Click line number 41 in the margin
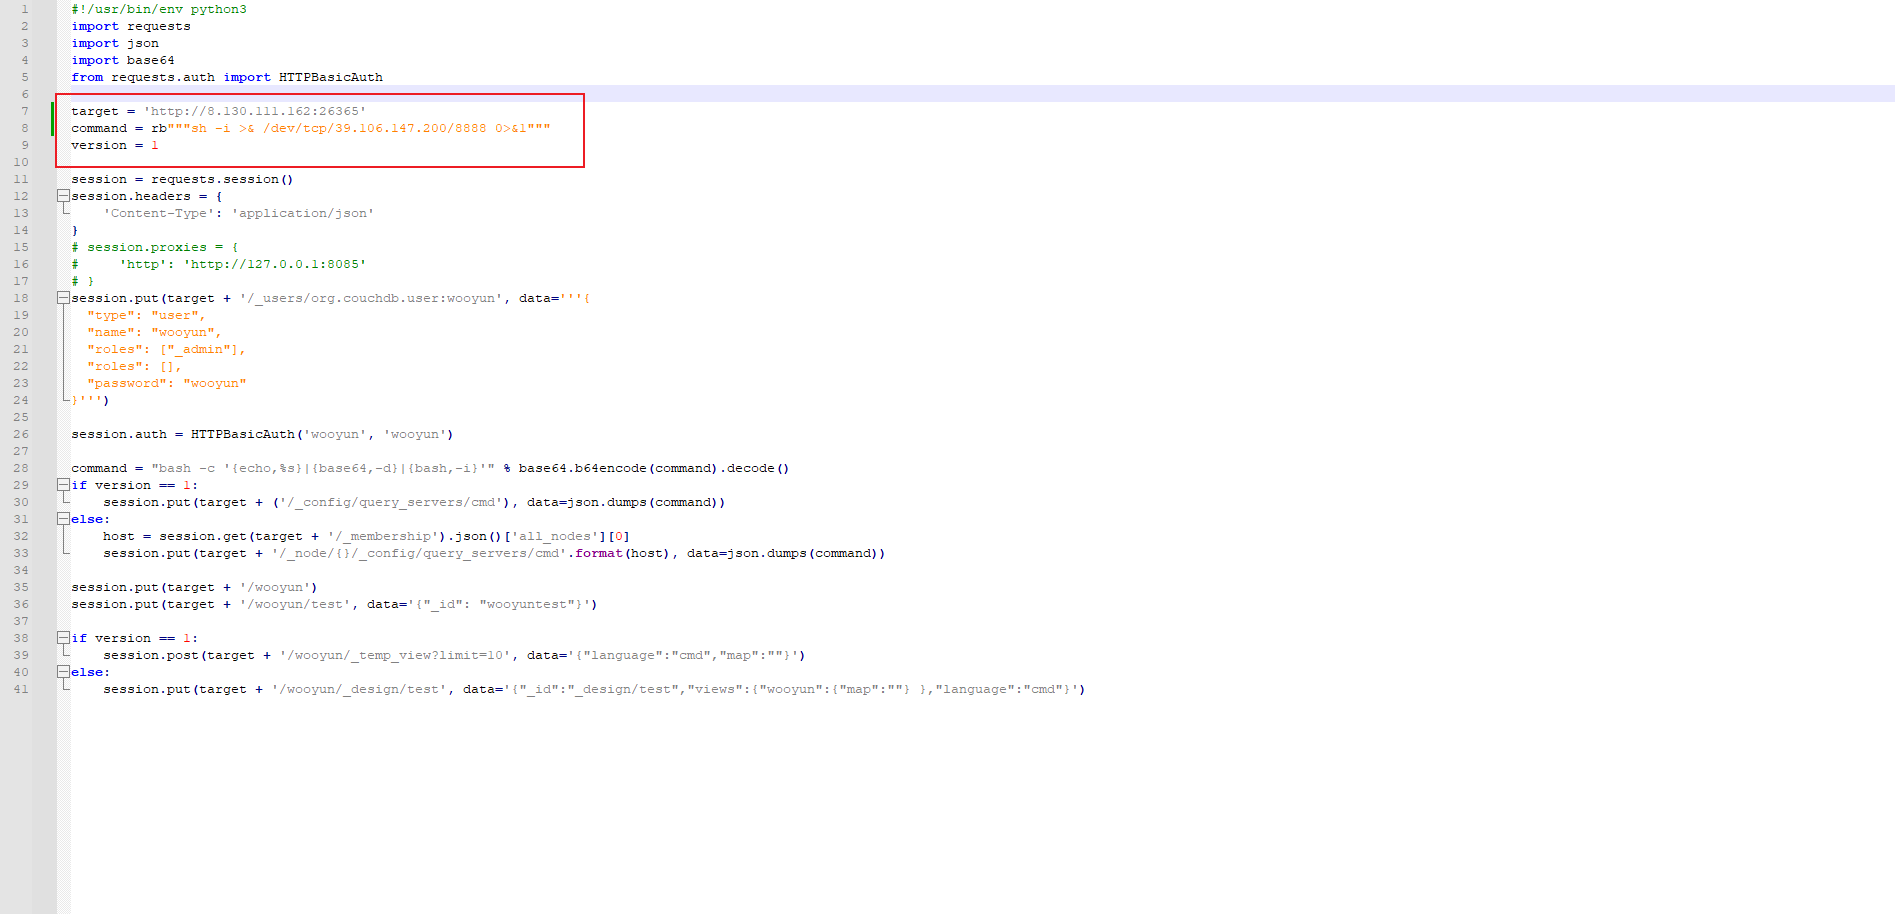The image size is (1895, 914). pos(21,689)
